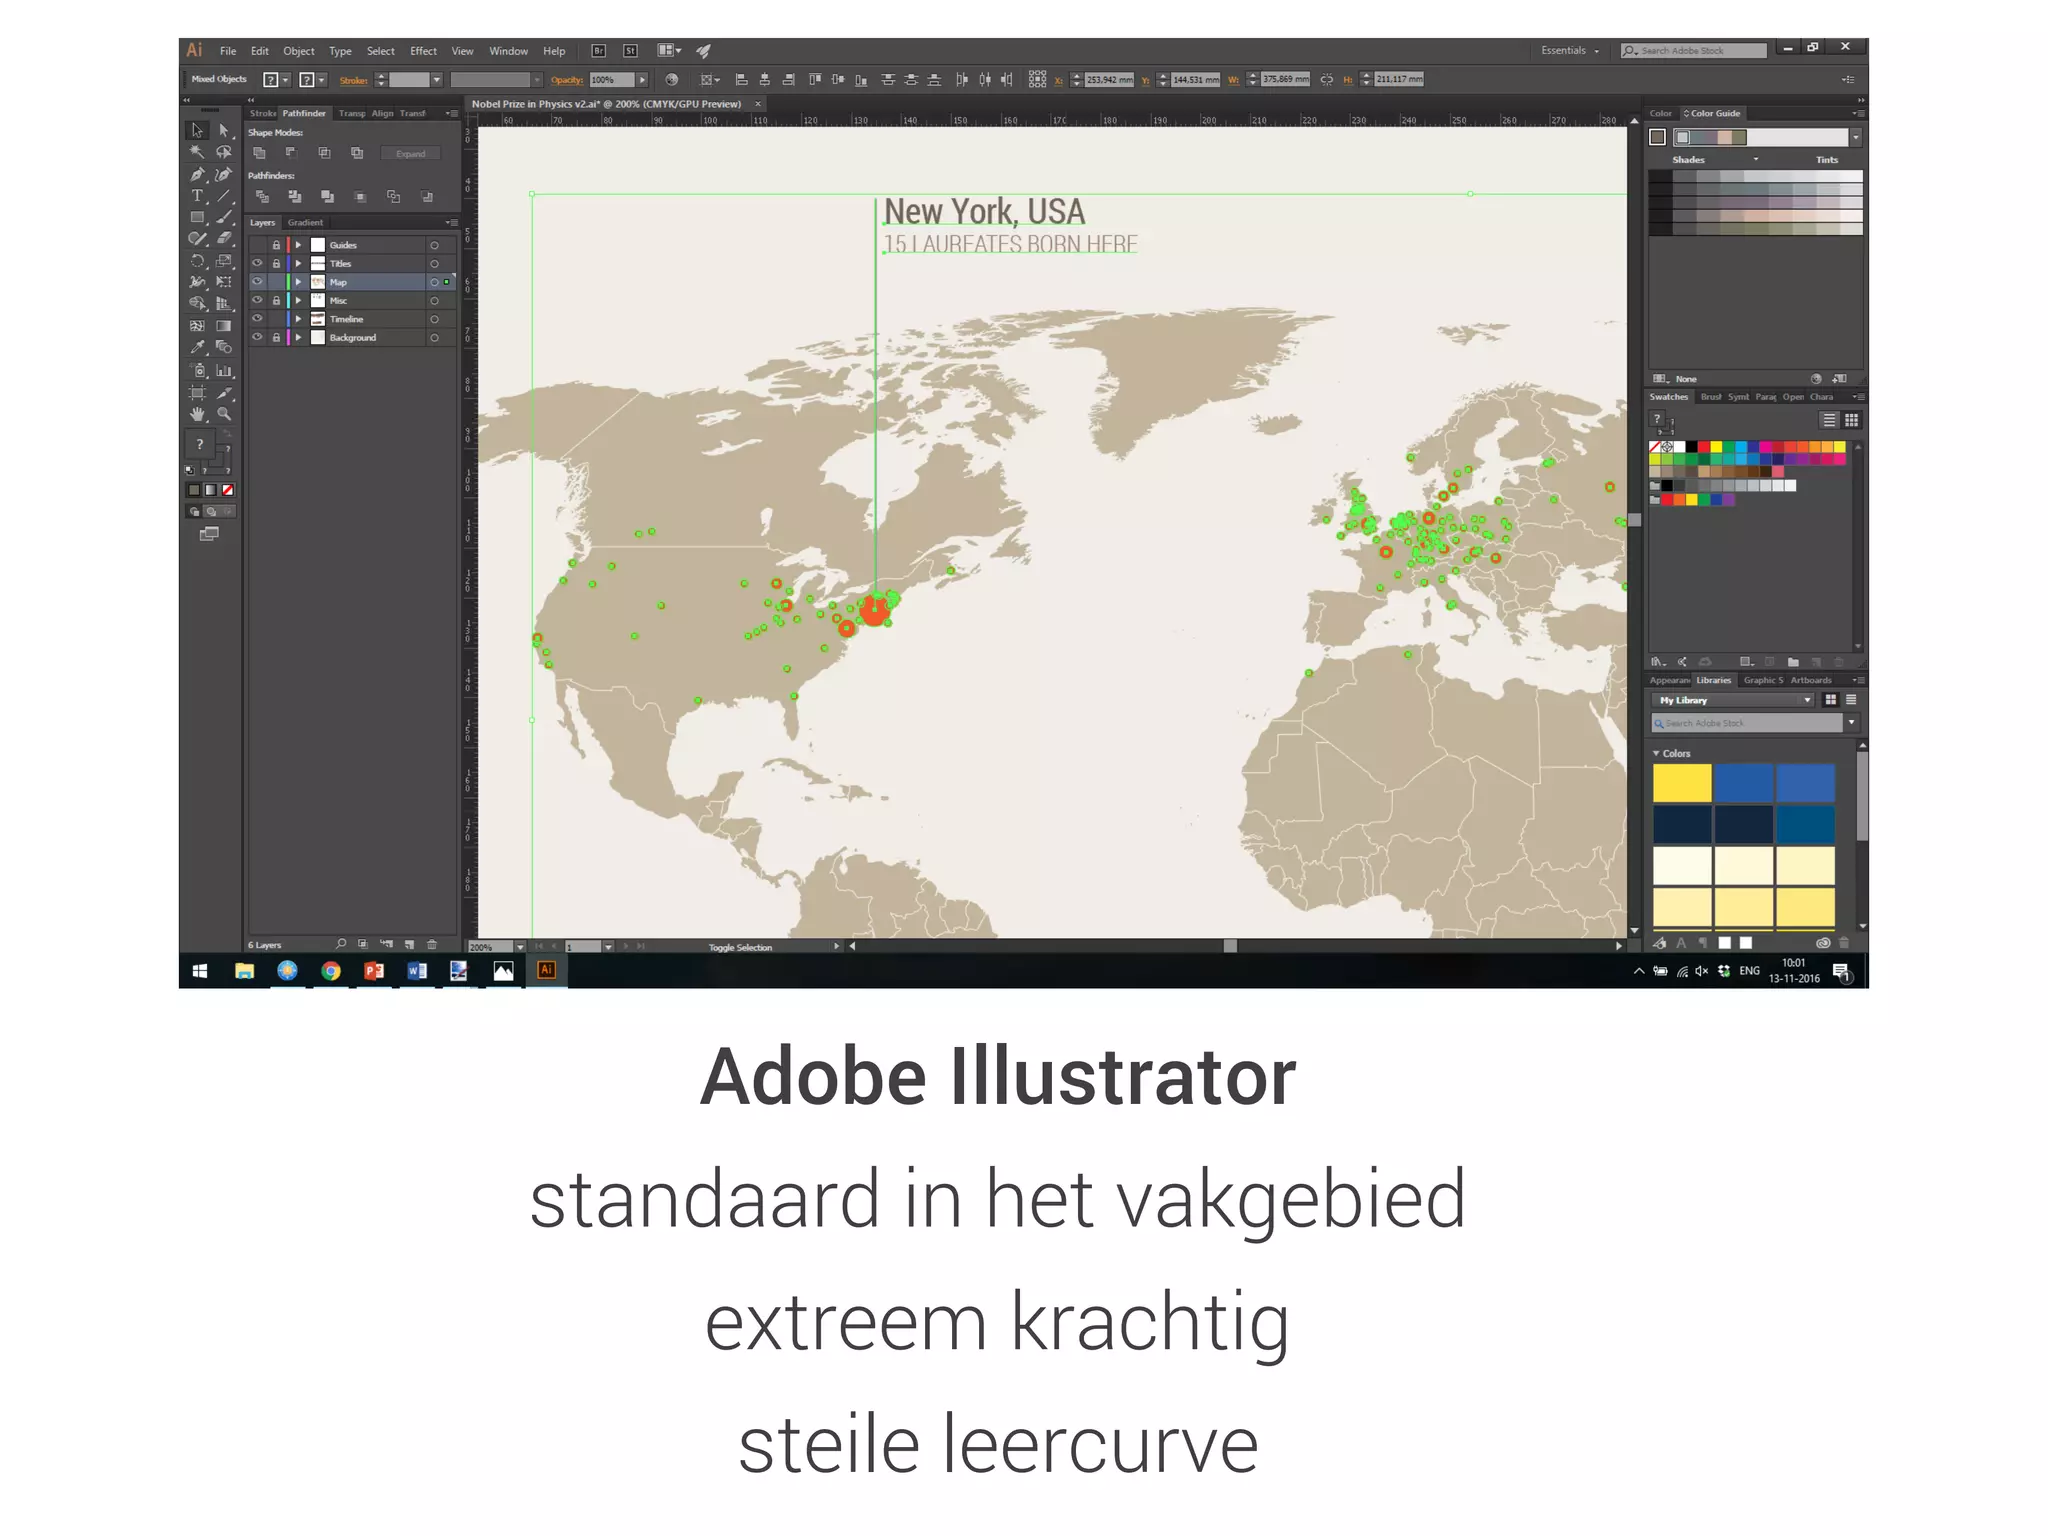
Task: Show the Guides layer visibility box
Action: [x=257, y=245]
